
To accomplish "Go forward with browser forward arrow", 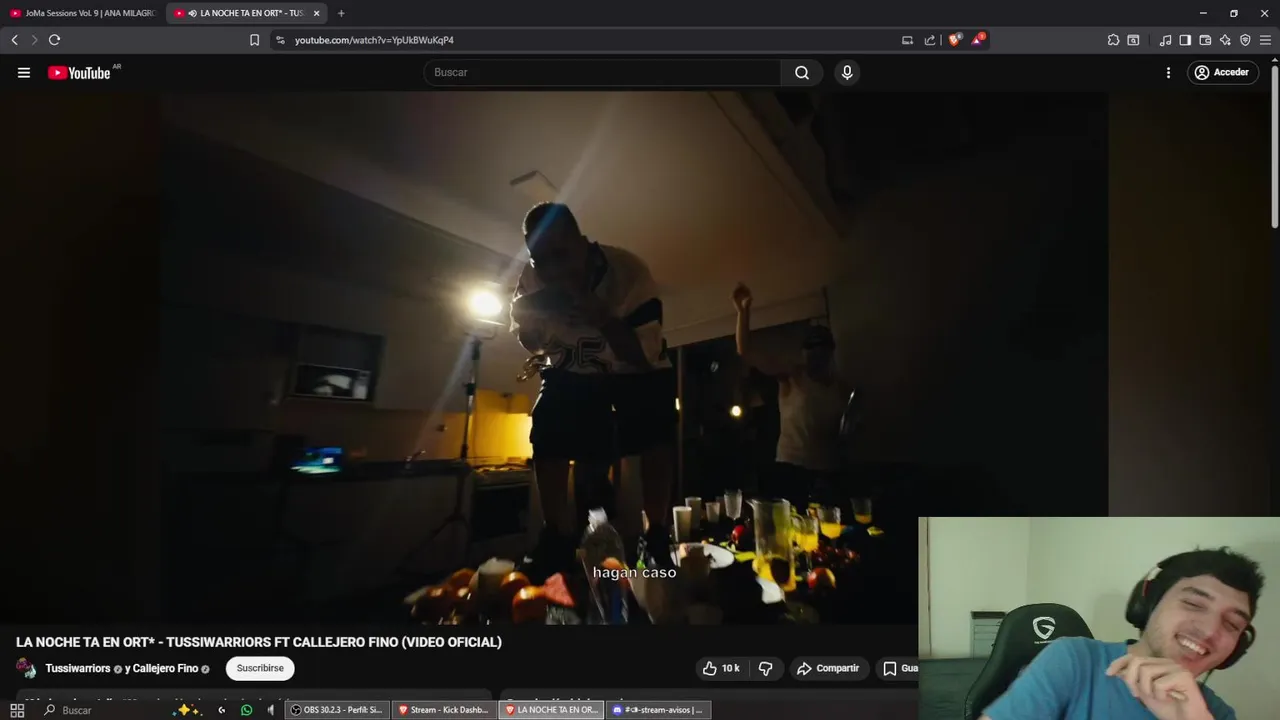I will pos(34,40).
